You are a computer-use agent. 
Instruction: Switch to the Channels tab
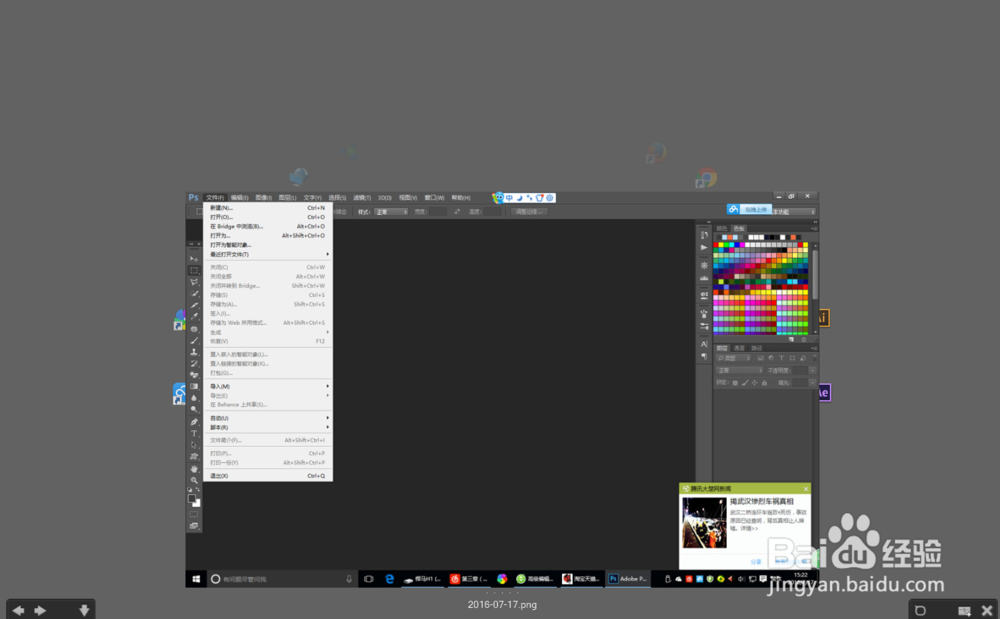click(739, 348)
